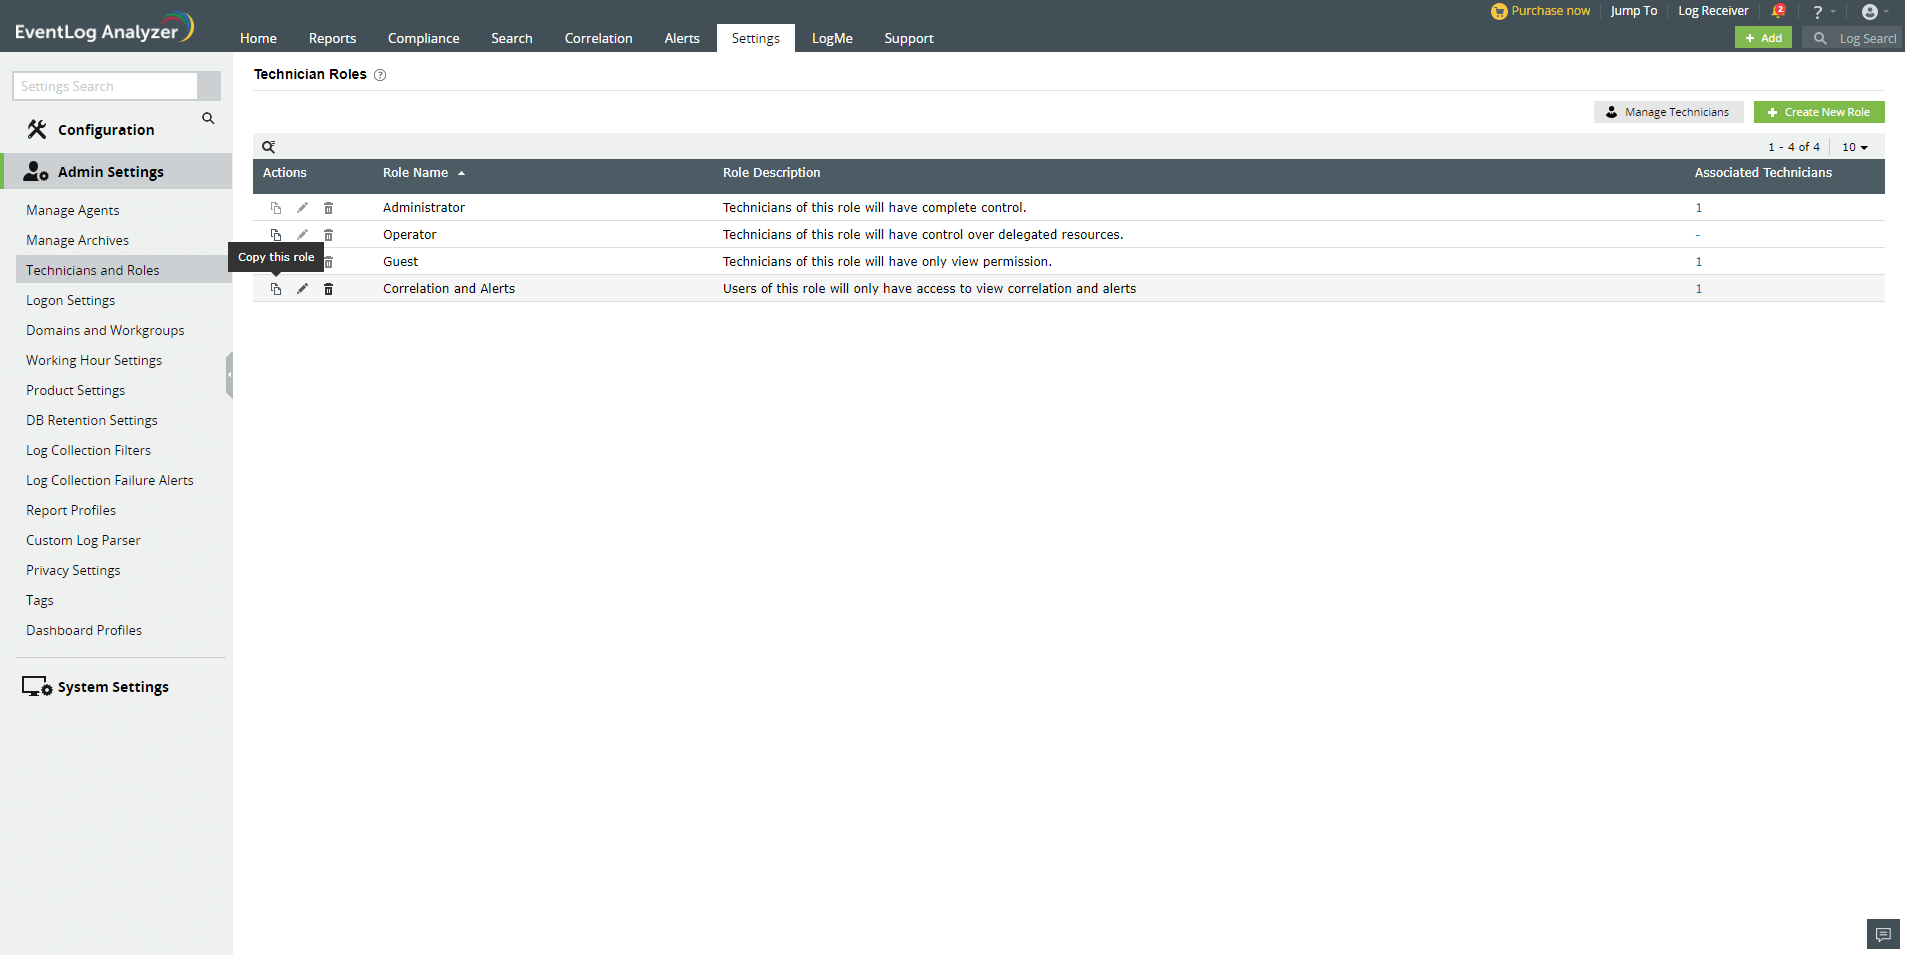1908x955 pixels.
Task: Open Log Collection Failure Alerts
Action: [x=110, y=480]
